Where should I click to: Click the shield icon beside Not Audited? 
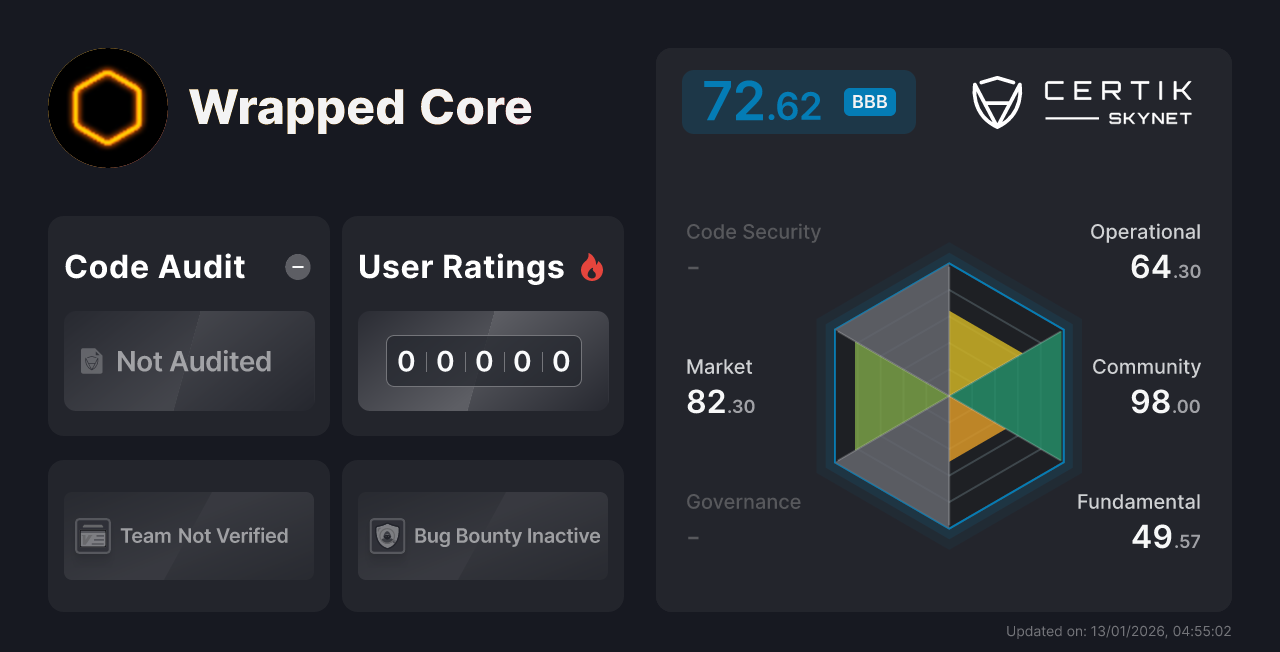90,362
